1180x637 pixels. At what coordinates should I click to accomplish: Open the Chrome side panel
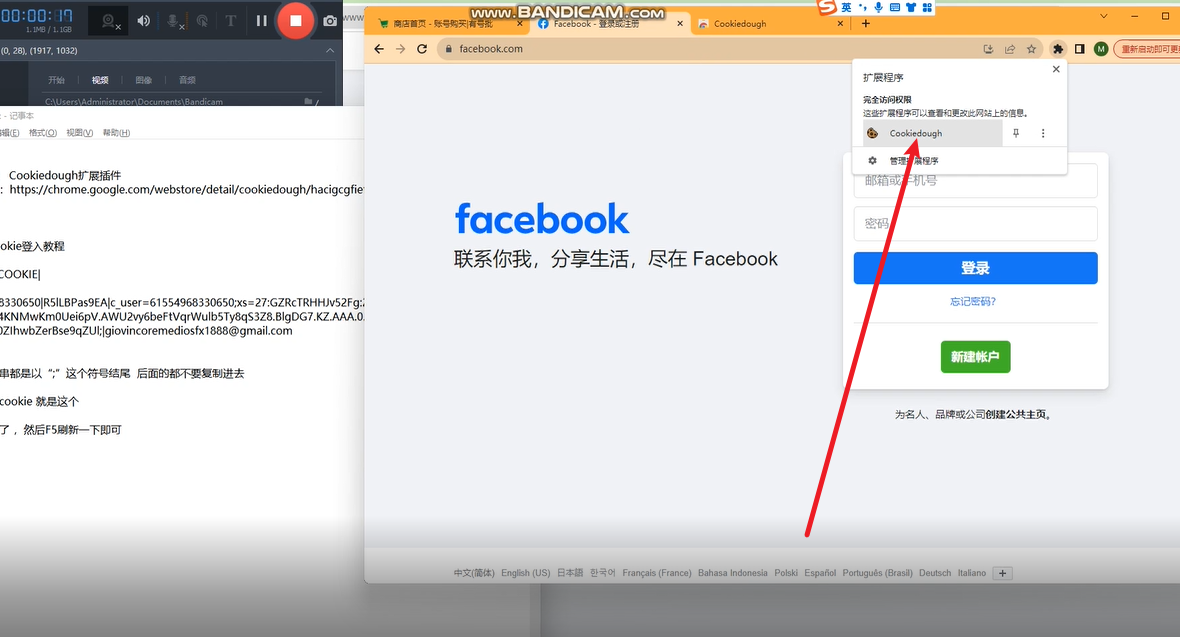coord(1079,49)
